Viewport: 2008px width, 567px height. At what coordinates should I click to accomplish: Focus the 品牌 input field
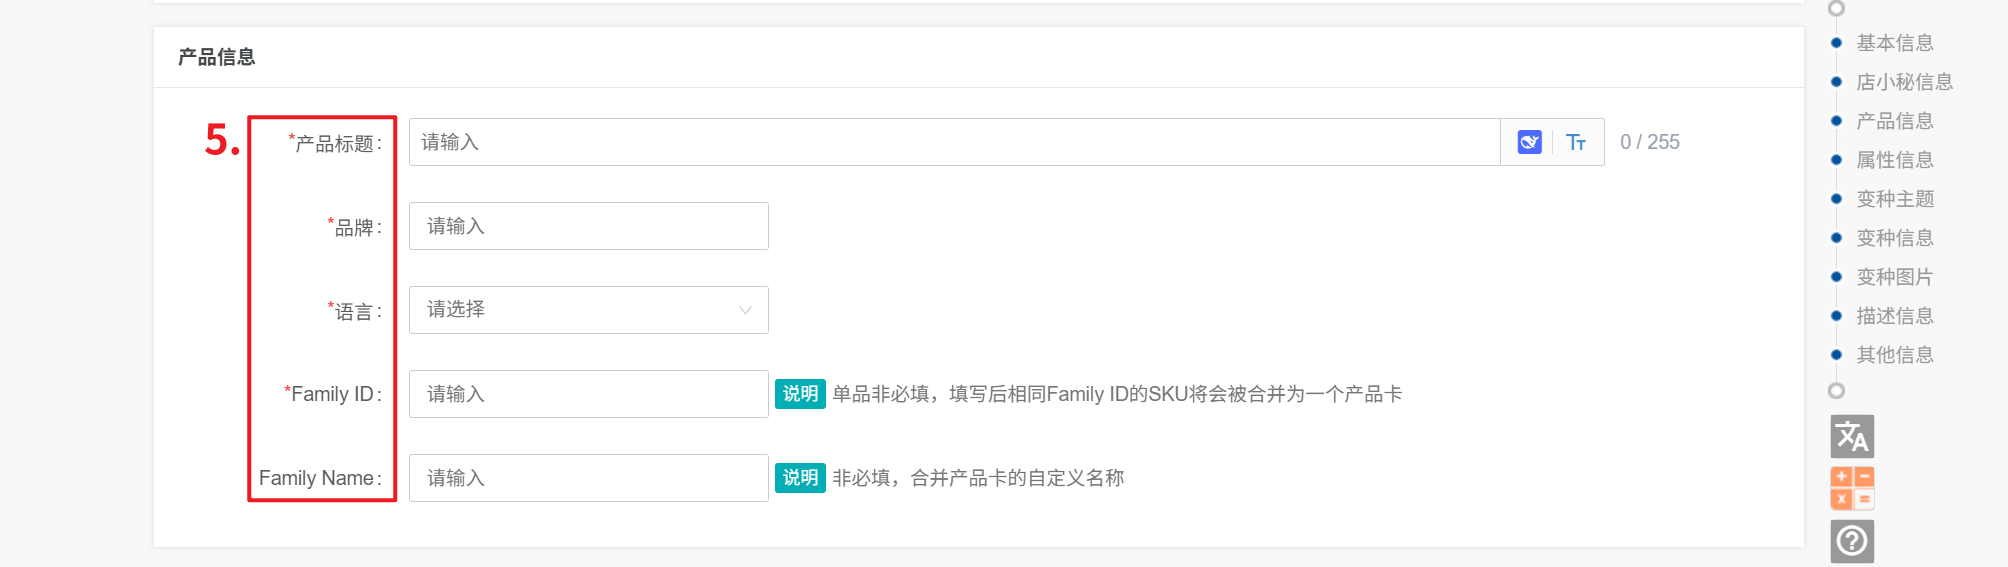point(588,226)
